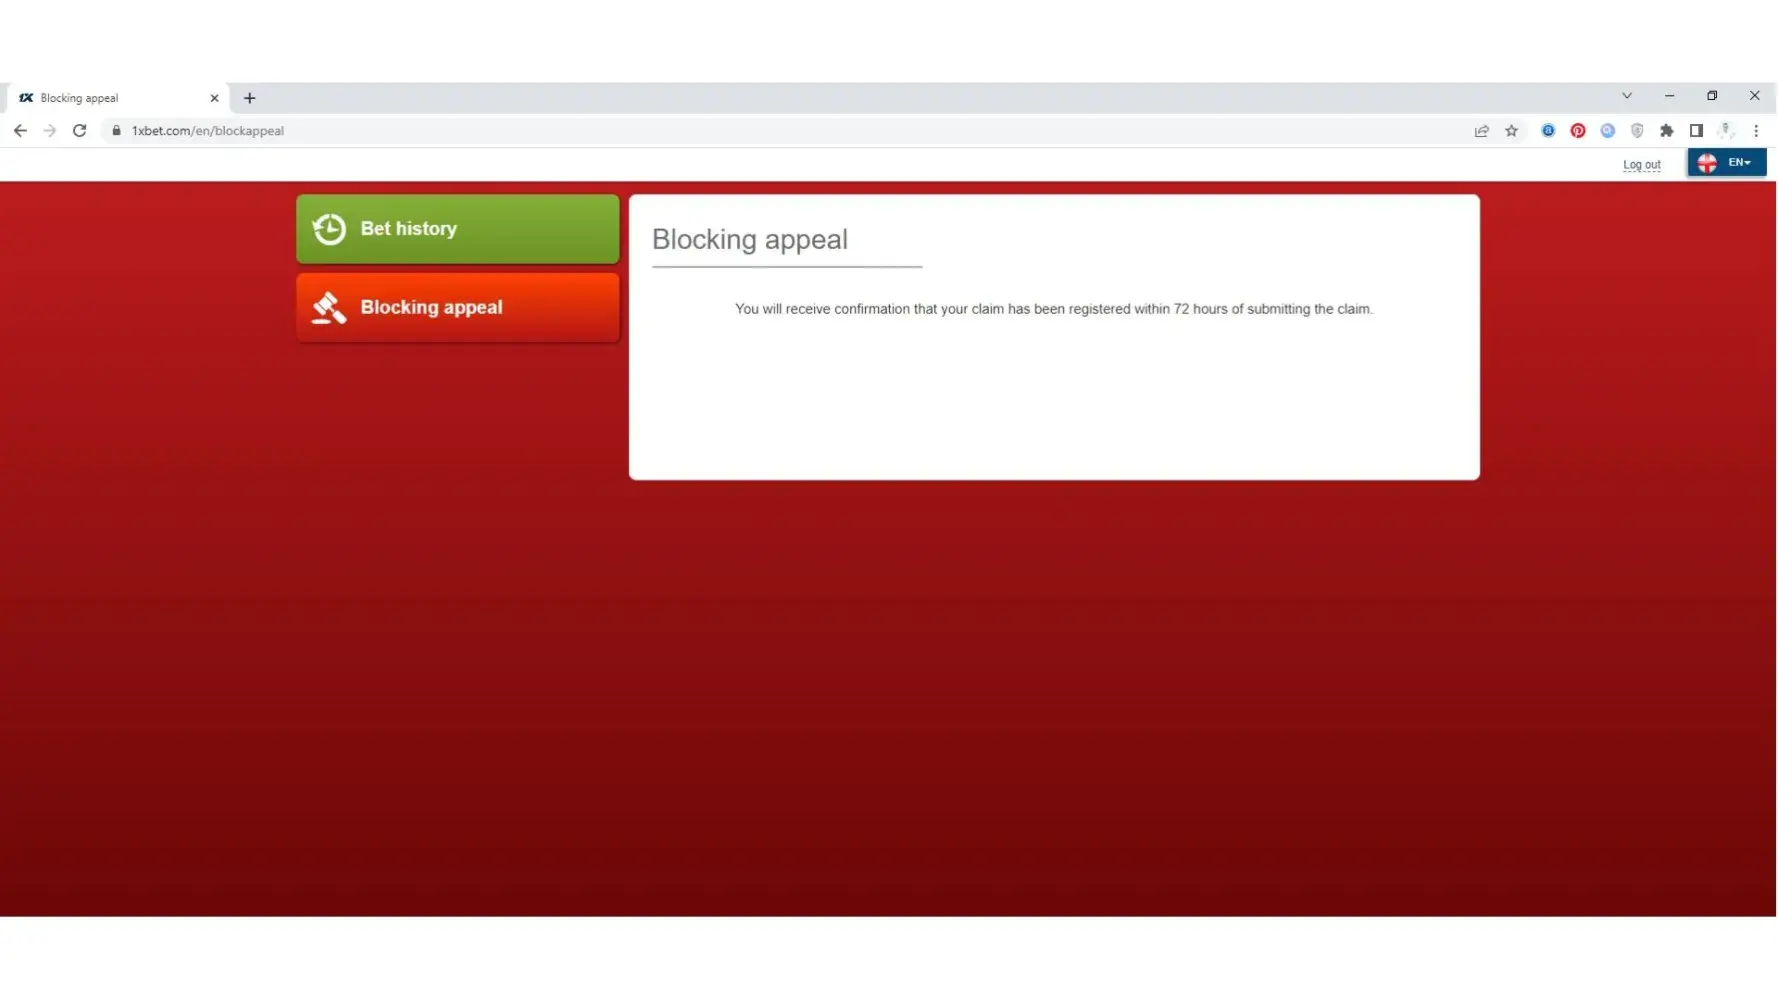
Task: Share this page using the share icon
Action: pos(1481,131)
